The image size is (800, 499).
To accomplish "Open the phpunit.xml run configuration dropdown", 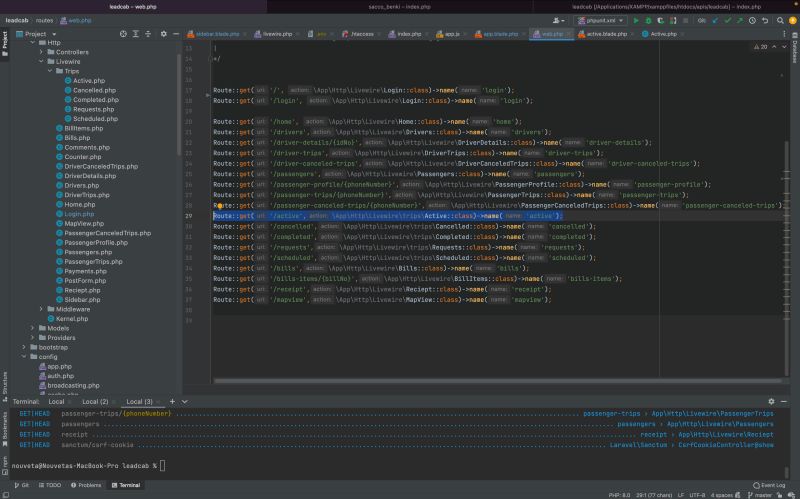I will (601, 20).
